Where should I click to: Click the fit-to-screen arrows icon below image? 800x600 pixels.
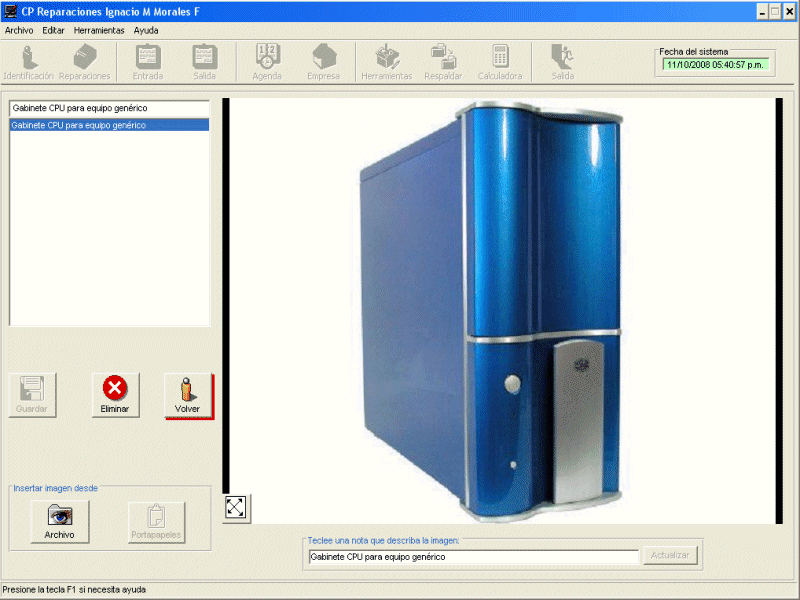pos(235,508)
